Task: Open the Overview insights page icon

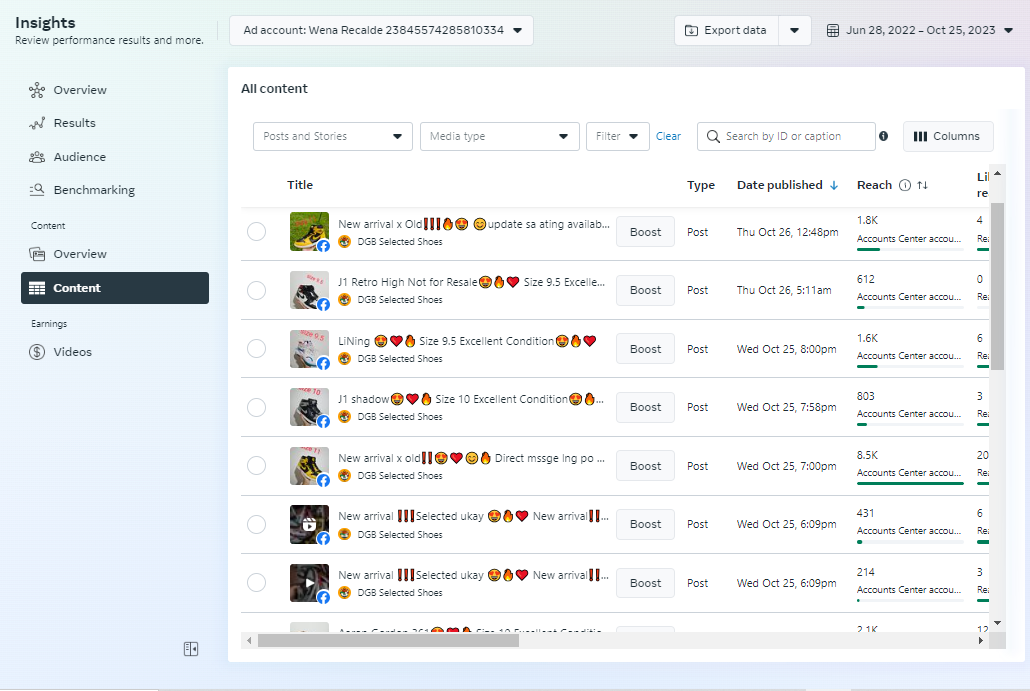Action: [x=37, y=90]
